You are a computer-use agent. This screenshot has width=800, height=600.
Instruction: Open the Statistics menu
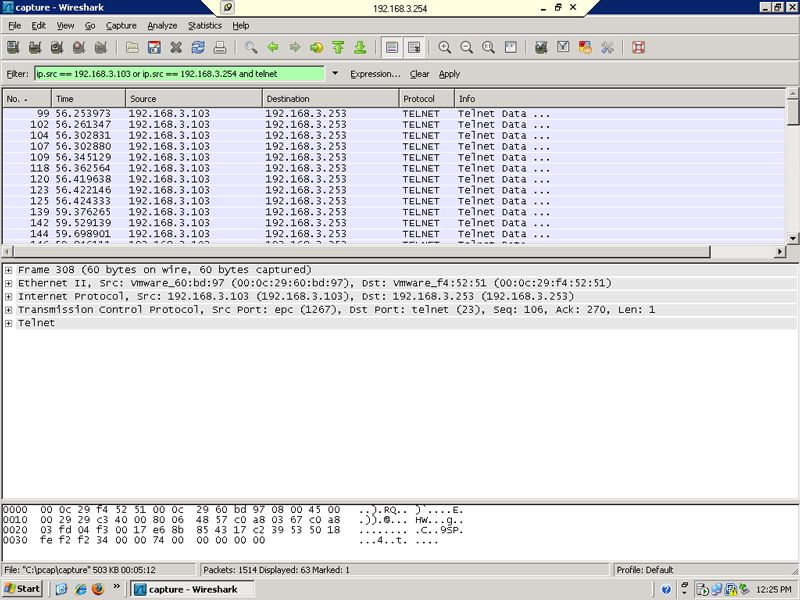[205, 26]
